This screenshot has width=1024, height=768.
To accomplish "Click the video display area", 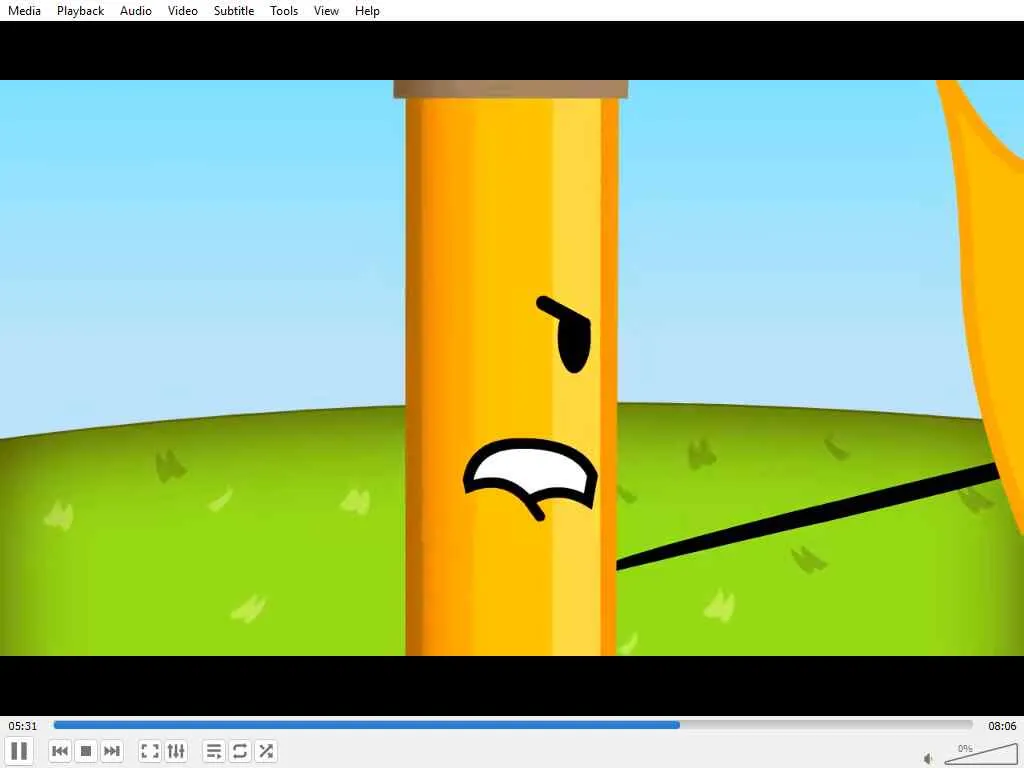I will (512, 368).
